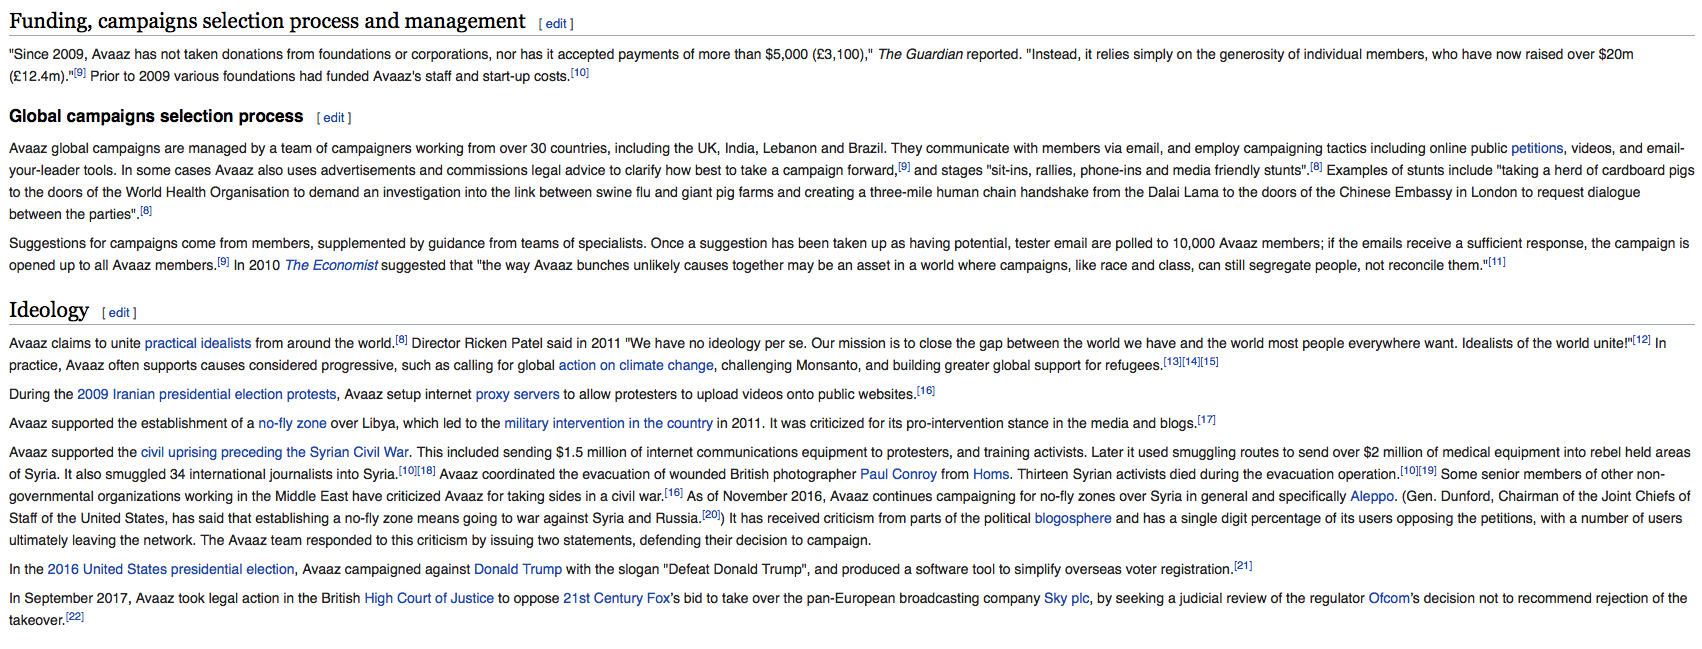The height and width of the screenshot is (649, 1702).
Task: Open the High Court of Justice link
Action: pyautogui.click(x=429, y=598)
